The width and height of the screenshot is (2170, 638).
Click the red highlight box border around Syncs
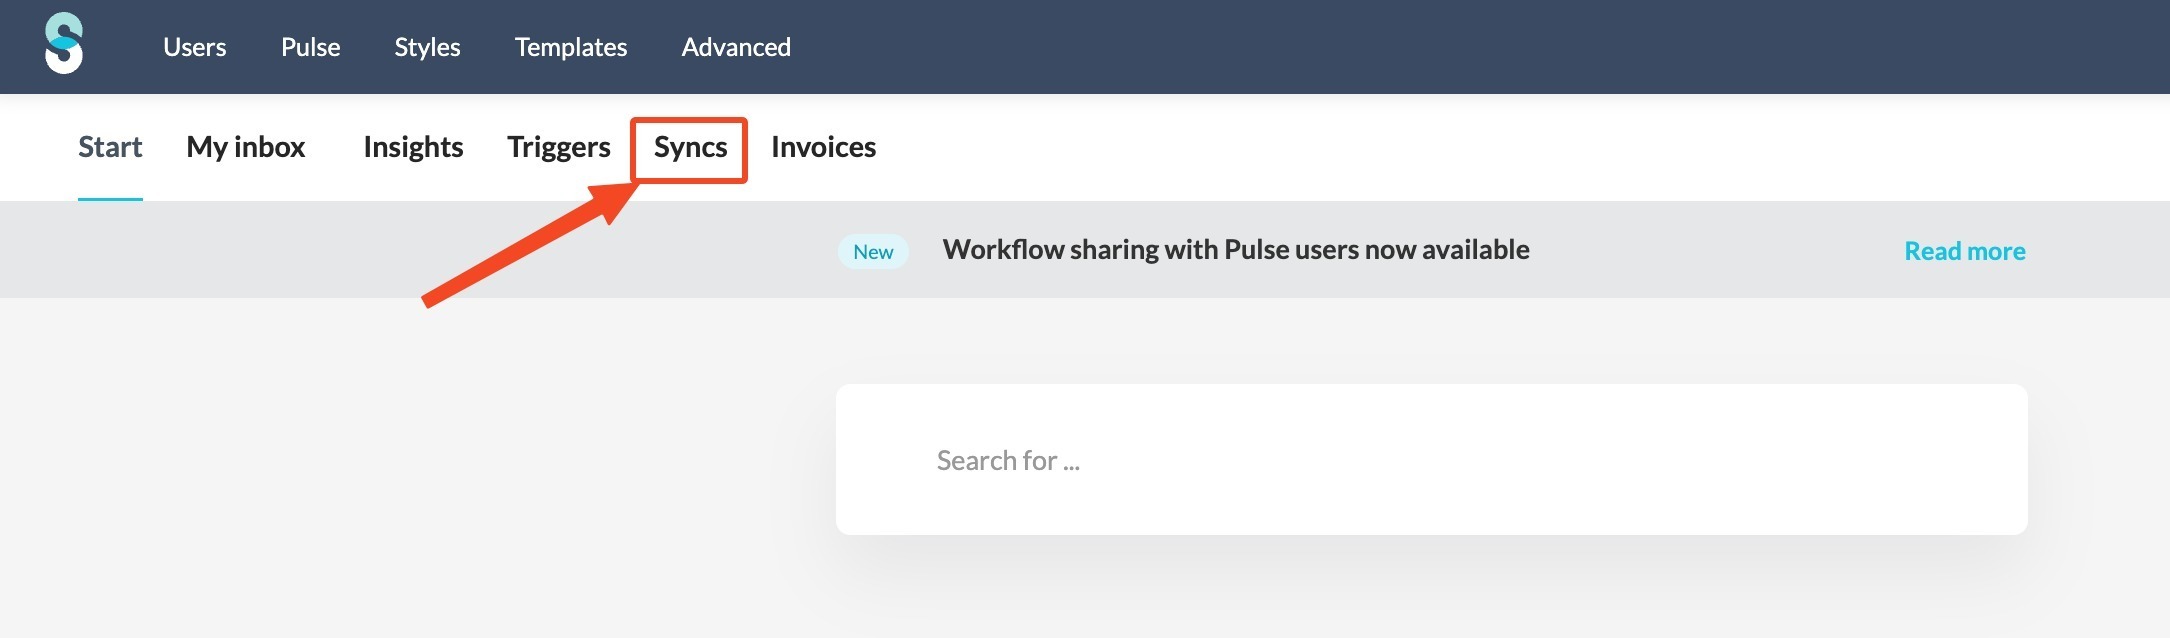[689, 120]
